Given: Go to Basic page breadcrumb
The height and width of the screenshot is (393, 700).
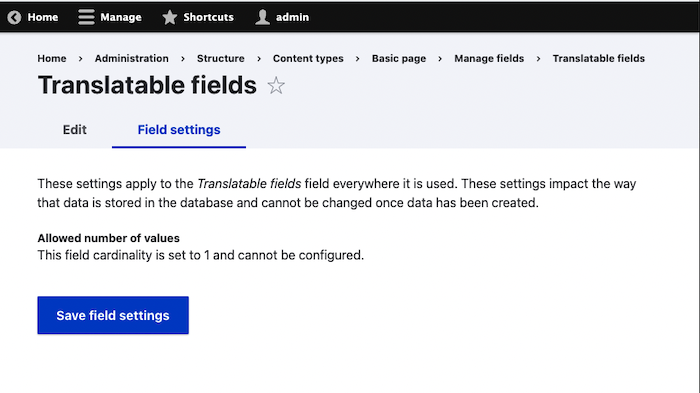Looking at the screenshot, I should pyautogui.click(x=399, y=59).
